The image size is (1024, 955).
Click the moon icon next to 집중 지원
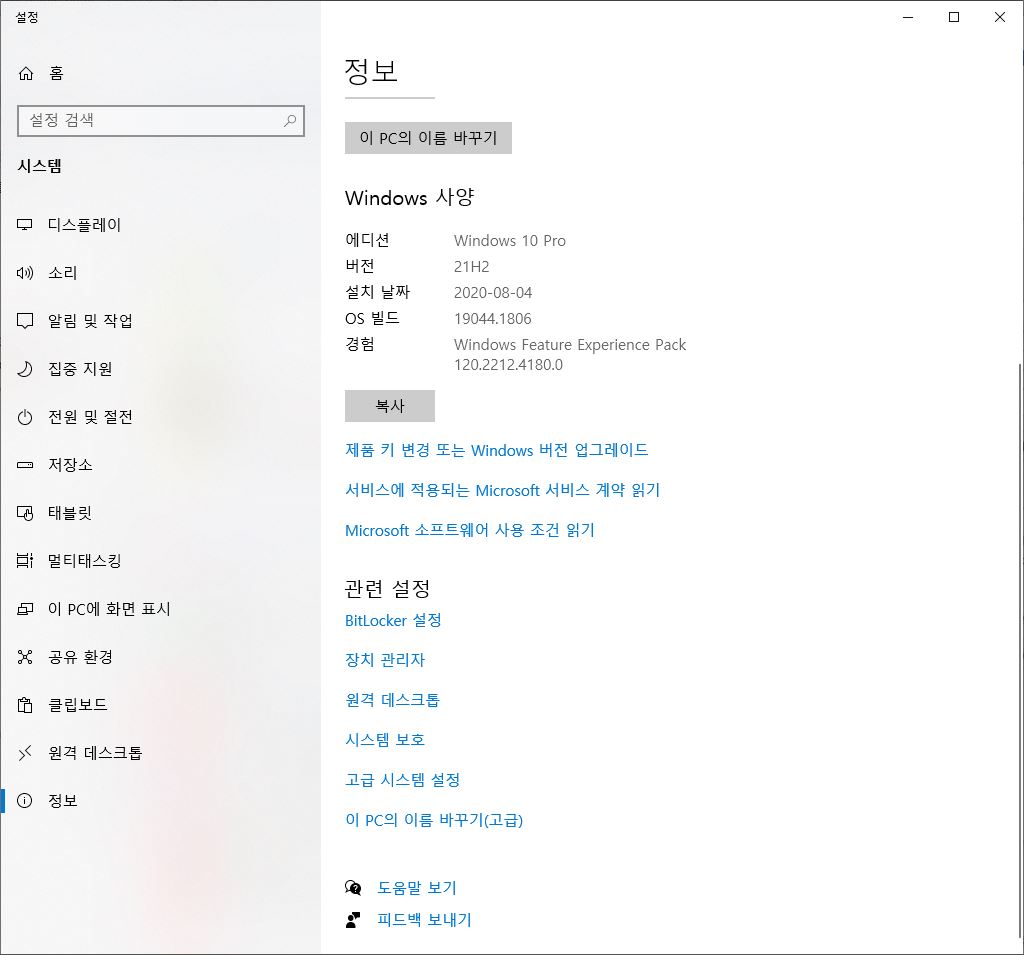pos(25,369)
